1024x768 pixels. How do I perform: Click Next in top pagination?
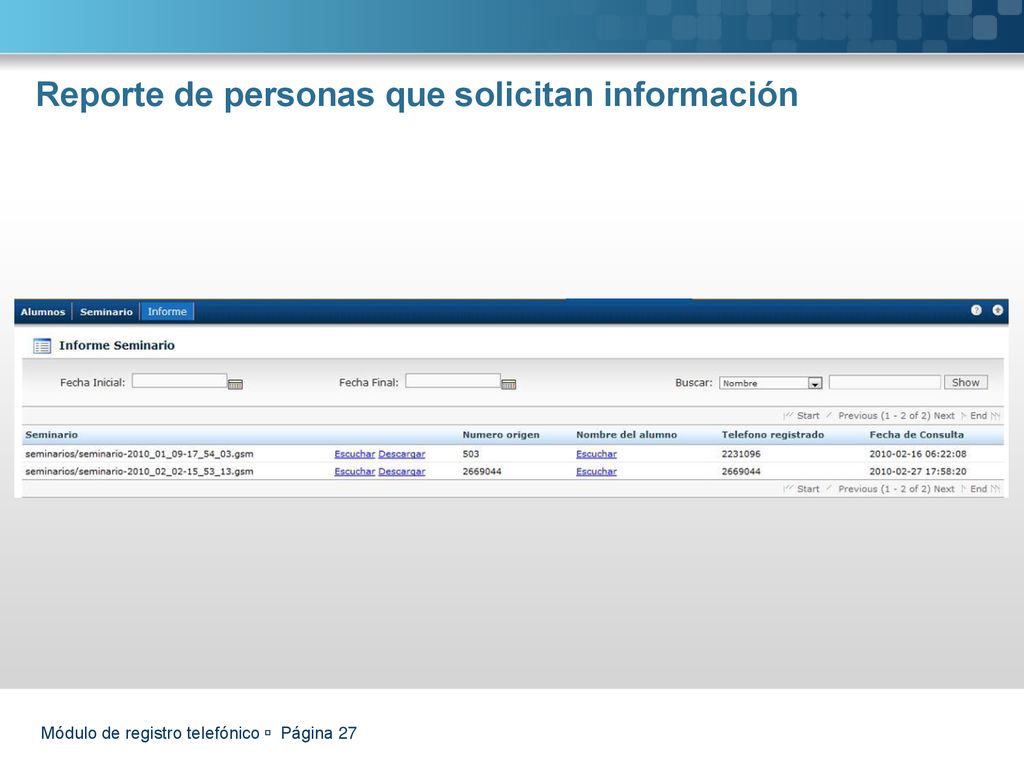click(944, 415)
